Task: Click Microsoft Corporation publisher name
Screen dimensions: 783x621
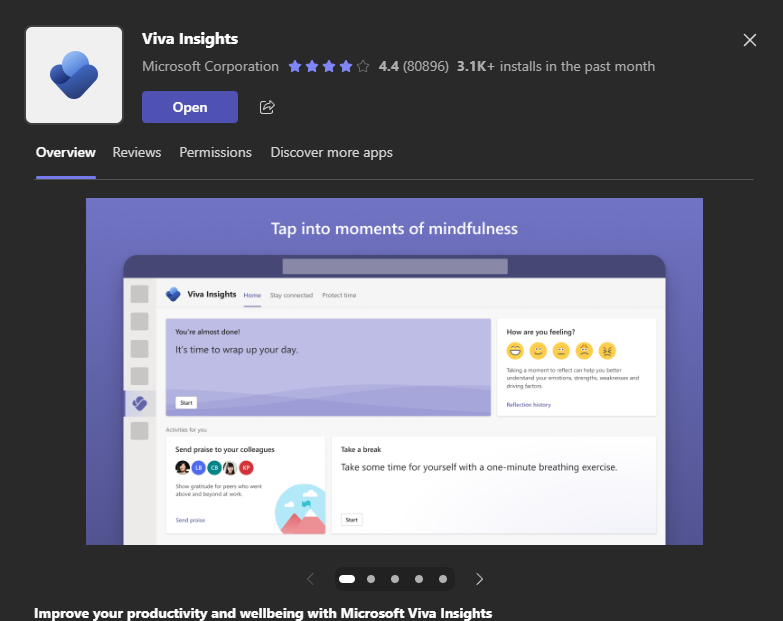Action: tap(210, 66)
